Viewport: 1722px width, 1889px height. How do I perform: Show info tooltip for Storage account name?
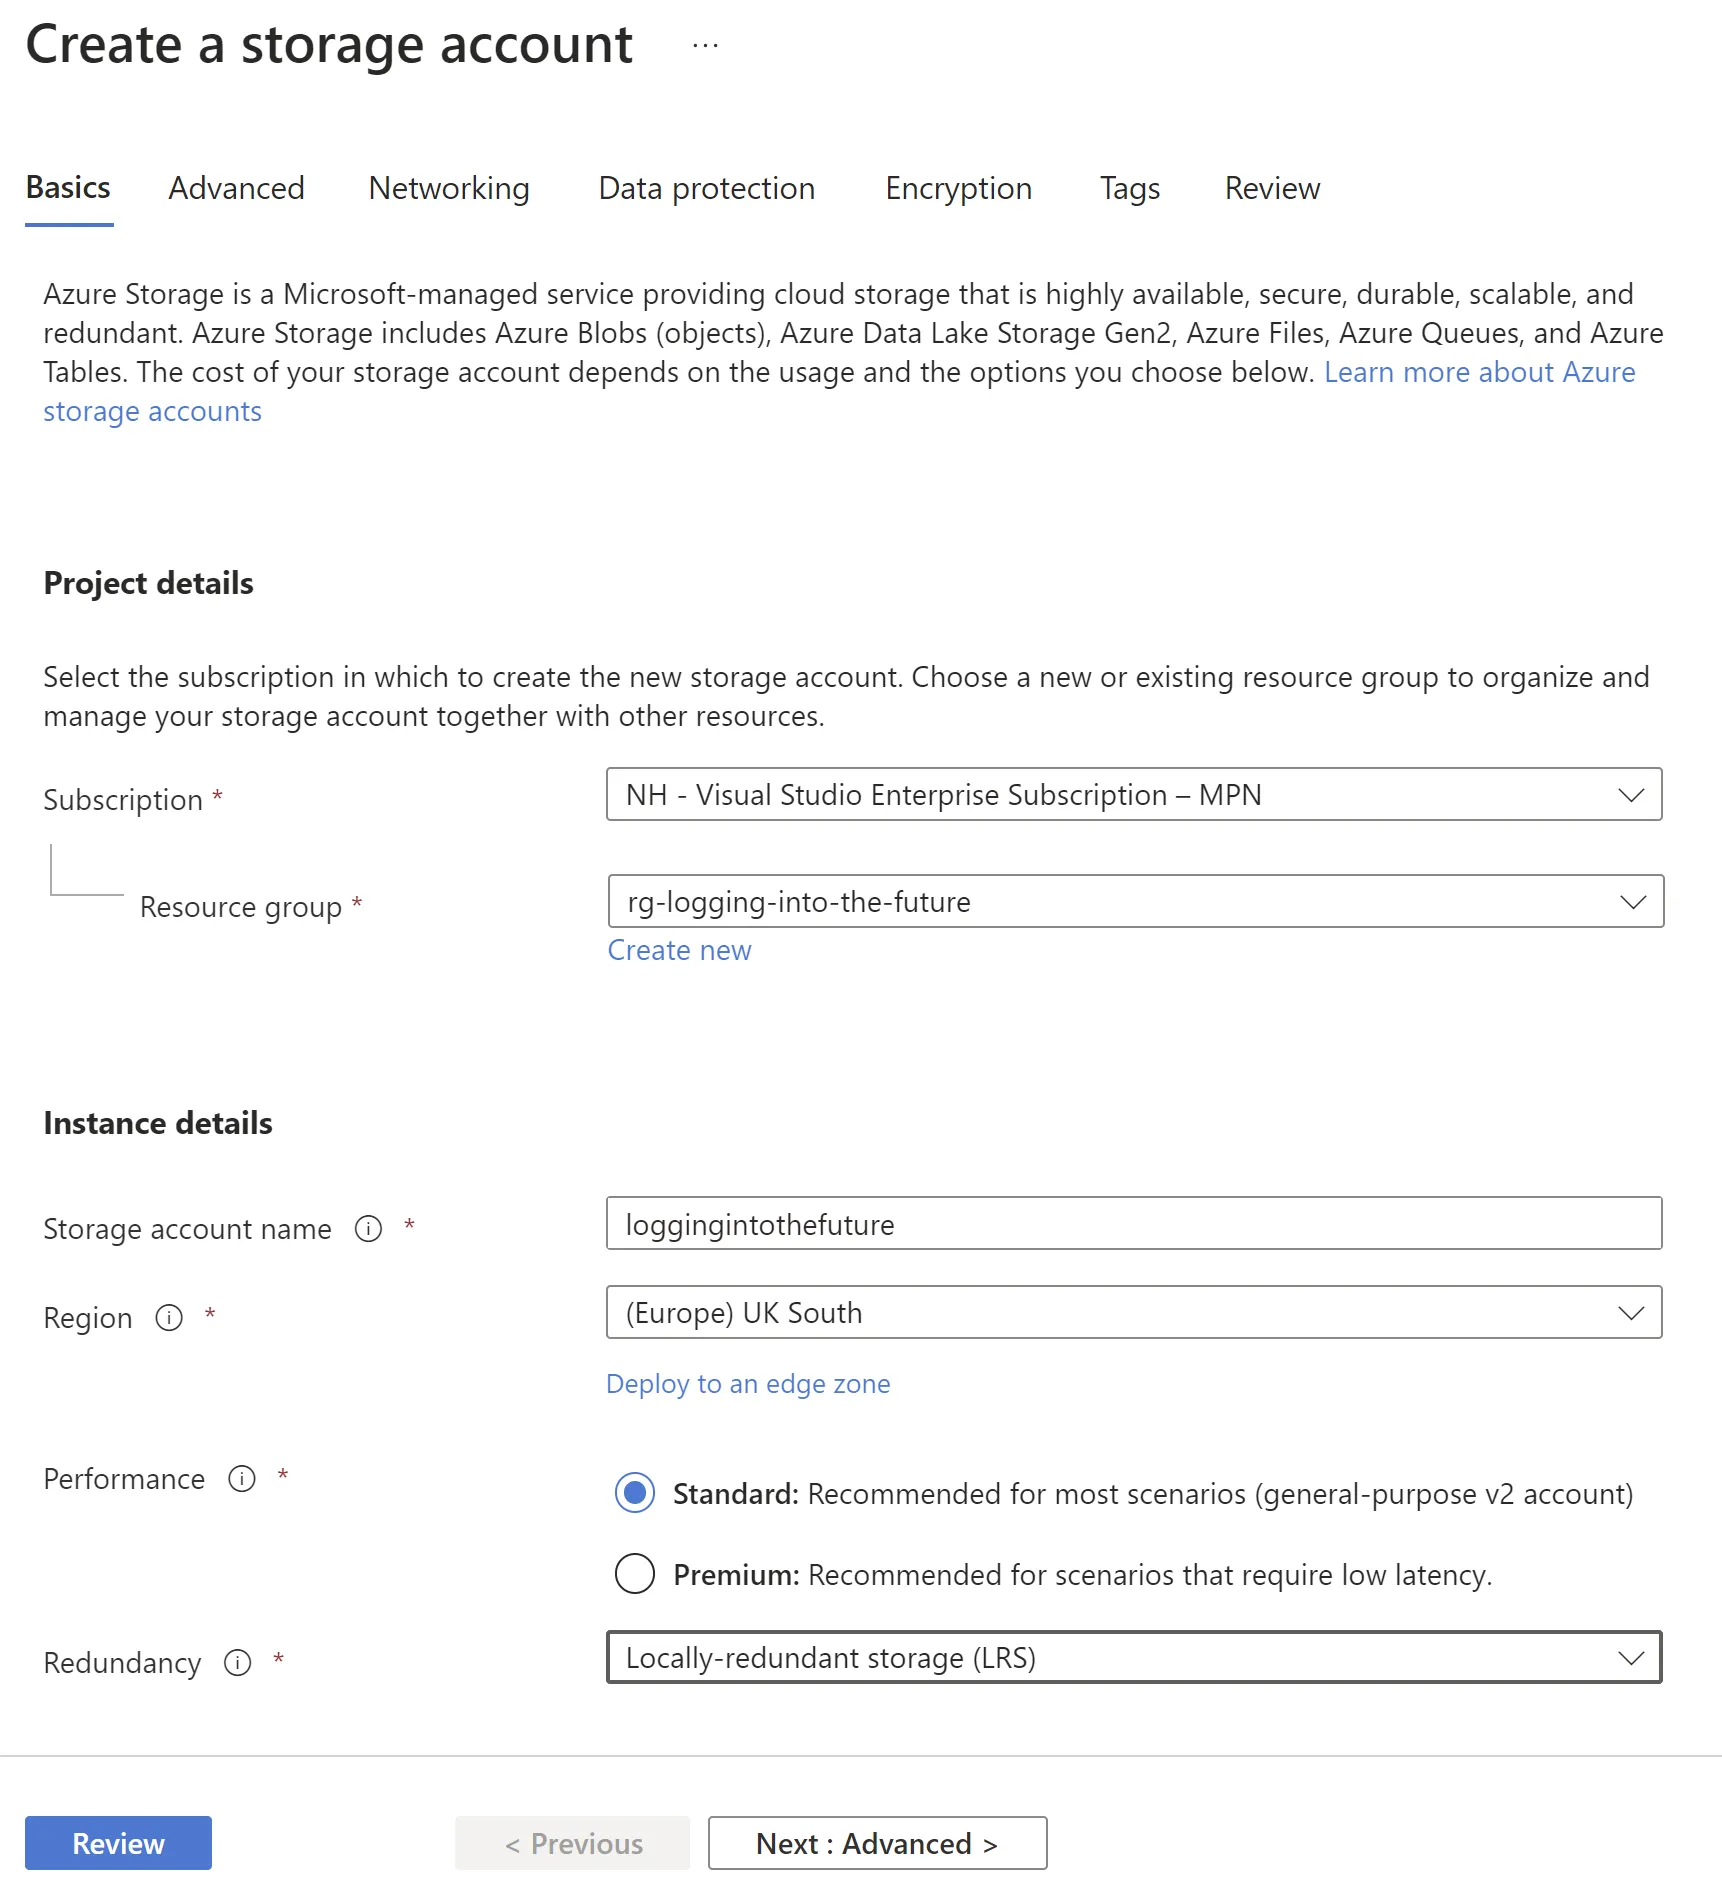coord(368,1228)
